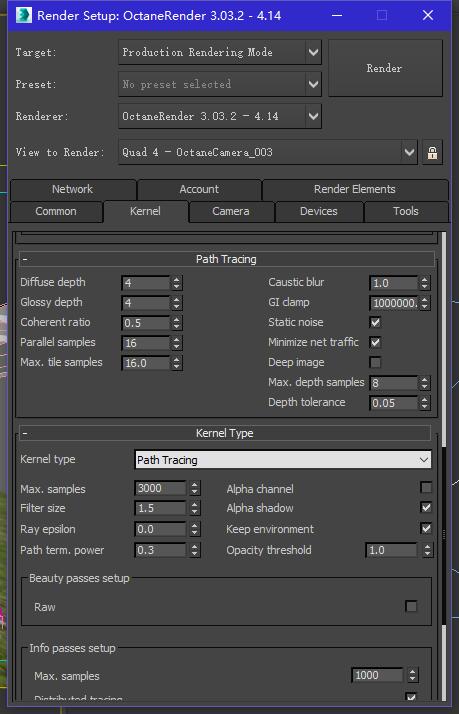Click the Max. depth samples field
The height and width of the screenshot is (714, 459).
[394, 383]
